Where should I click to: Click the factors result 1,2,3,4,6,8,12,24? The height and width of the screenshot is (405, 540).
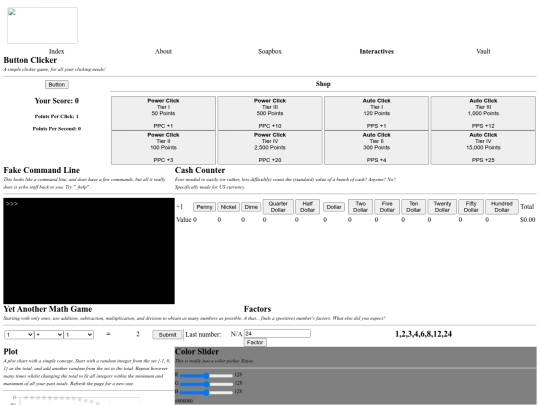point(424,334)
